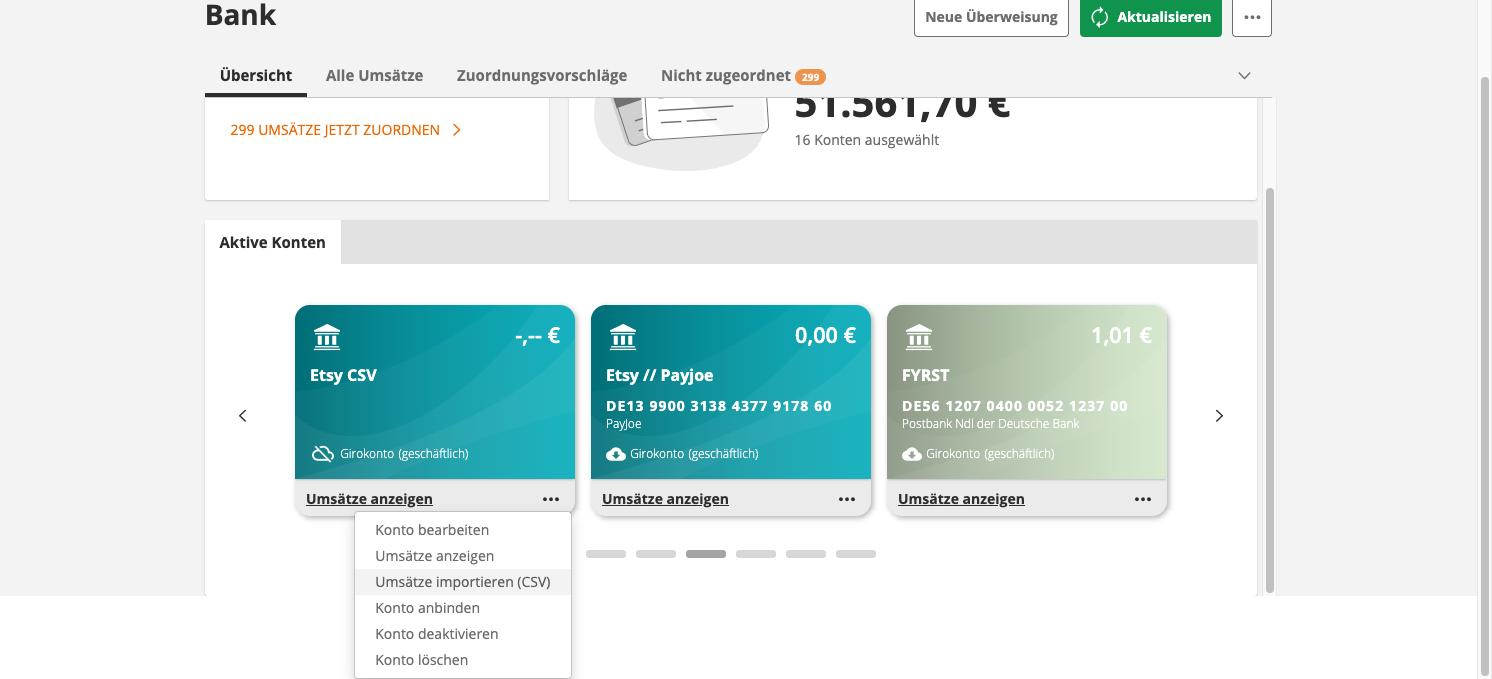
Task: Choose Konto anbinden from the context menu
Action: point(463,608)
